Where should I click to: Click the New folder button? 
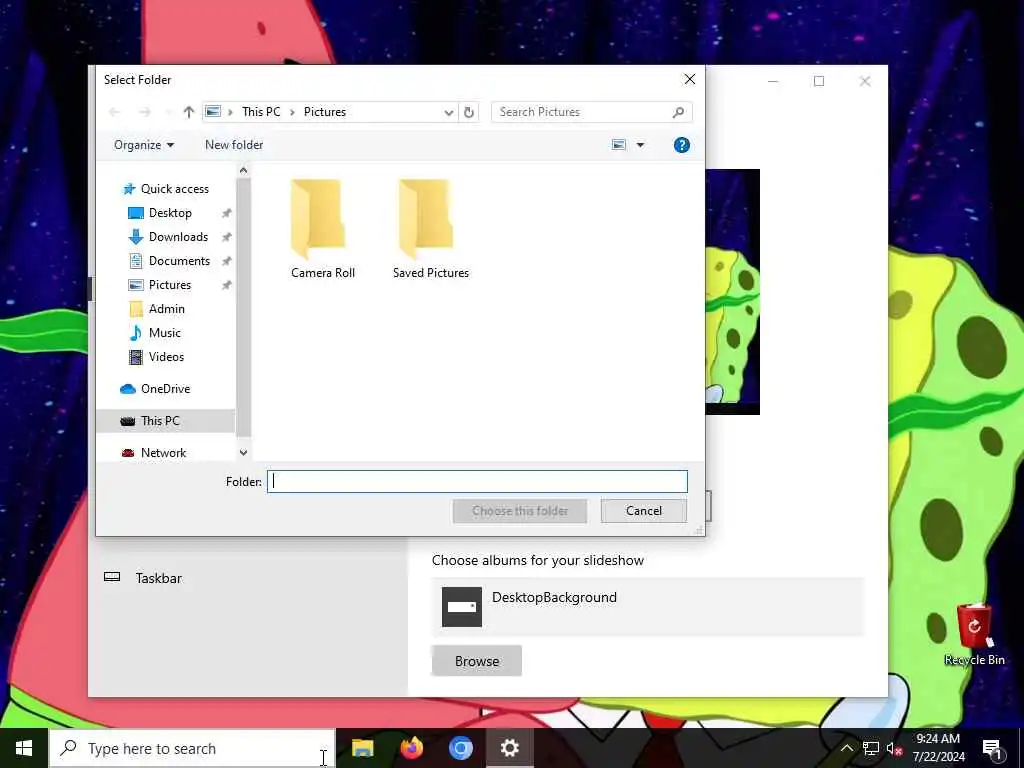[234, 145]
